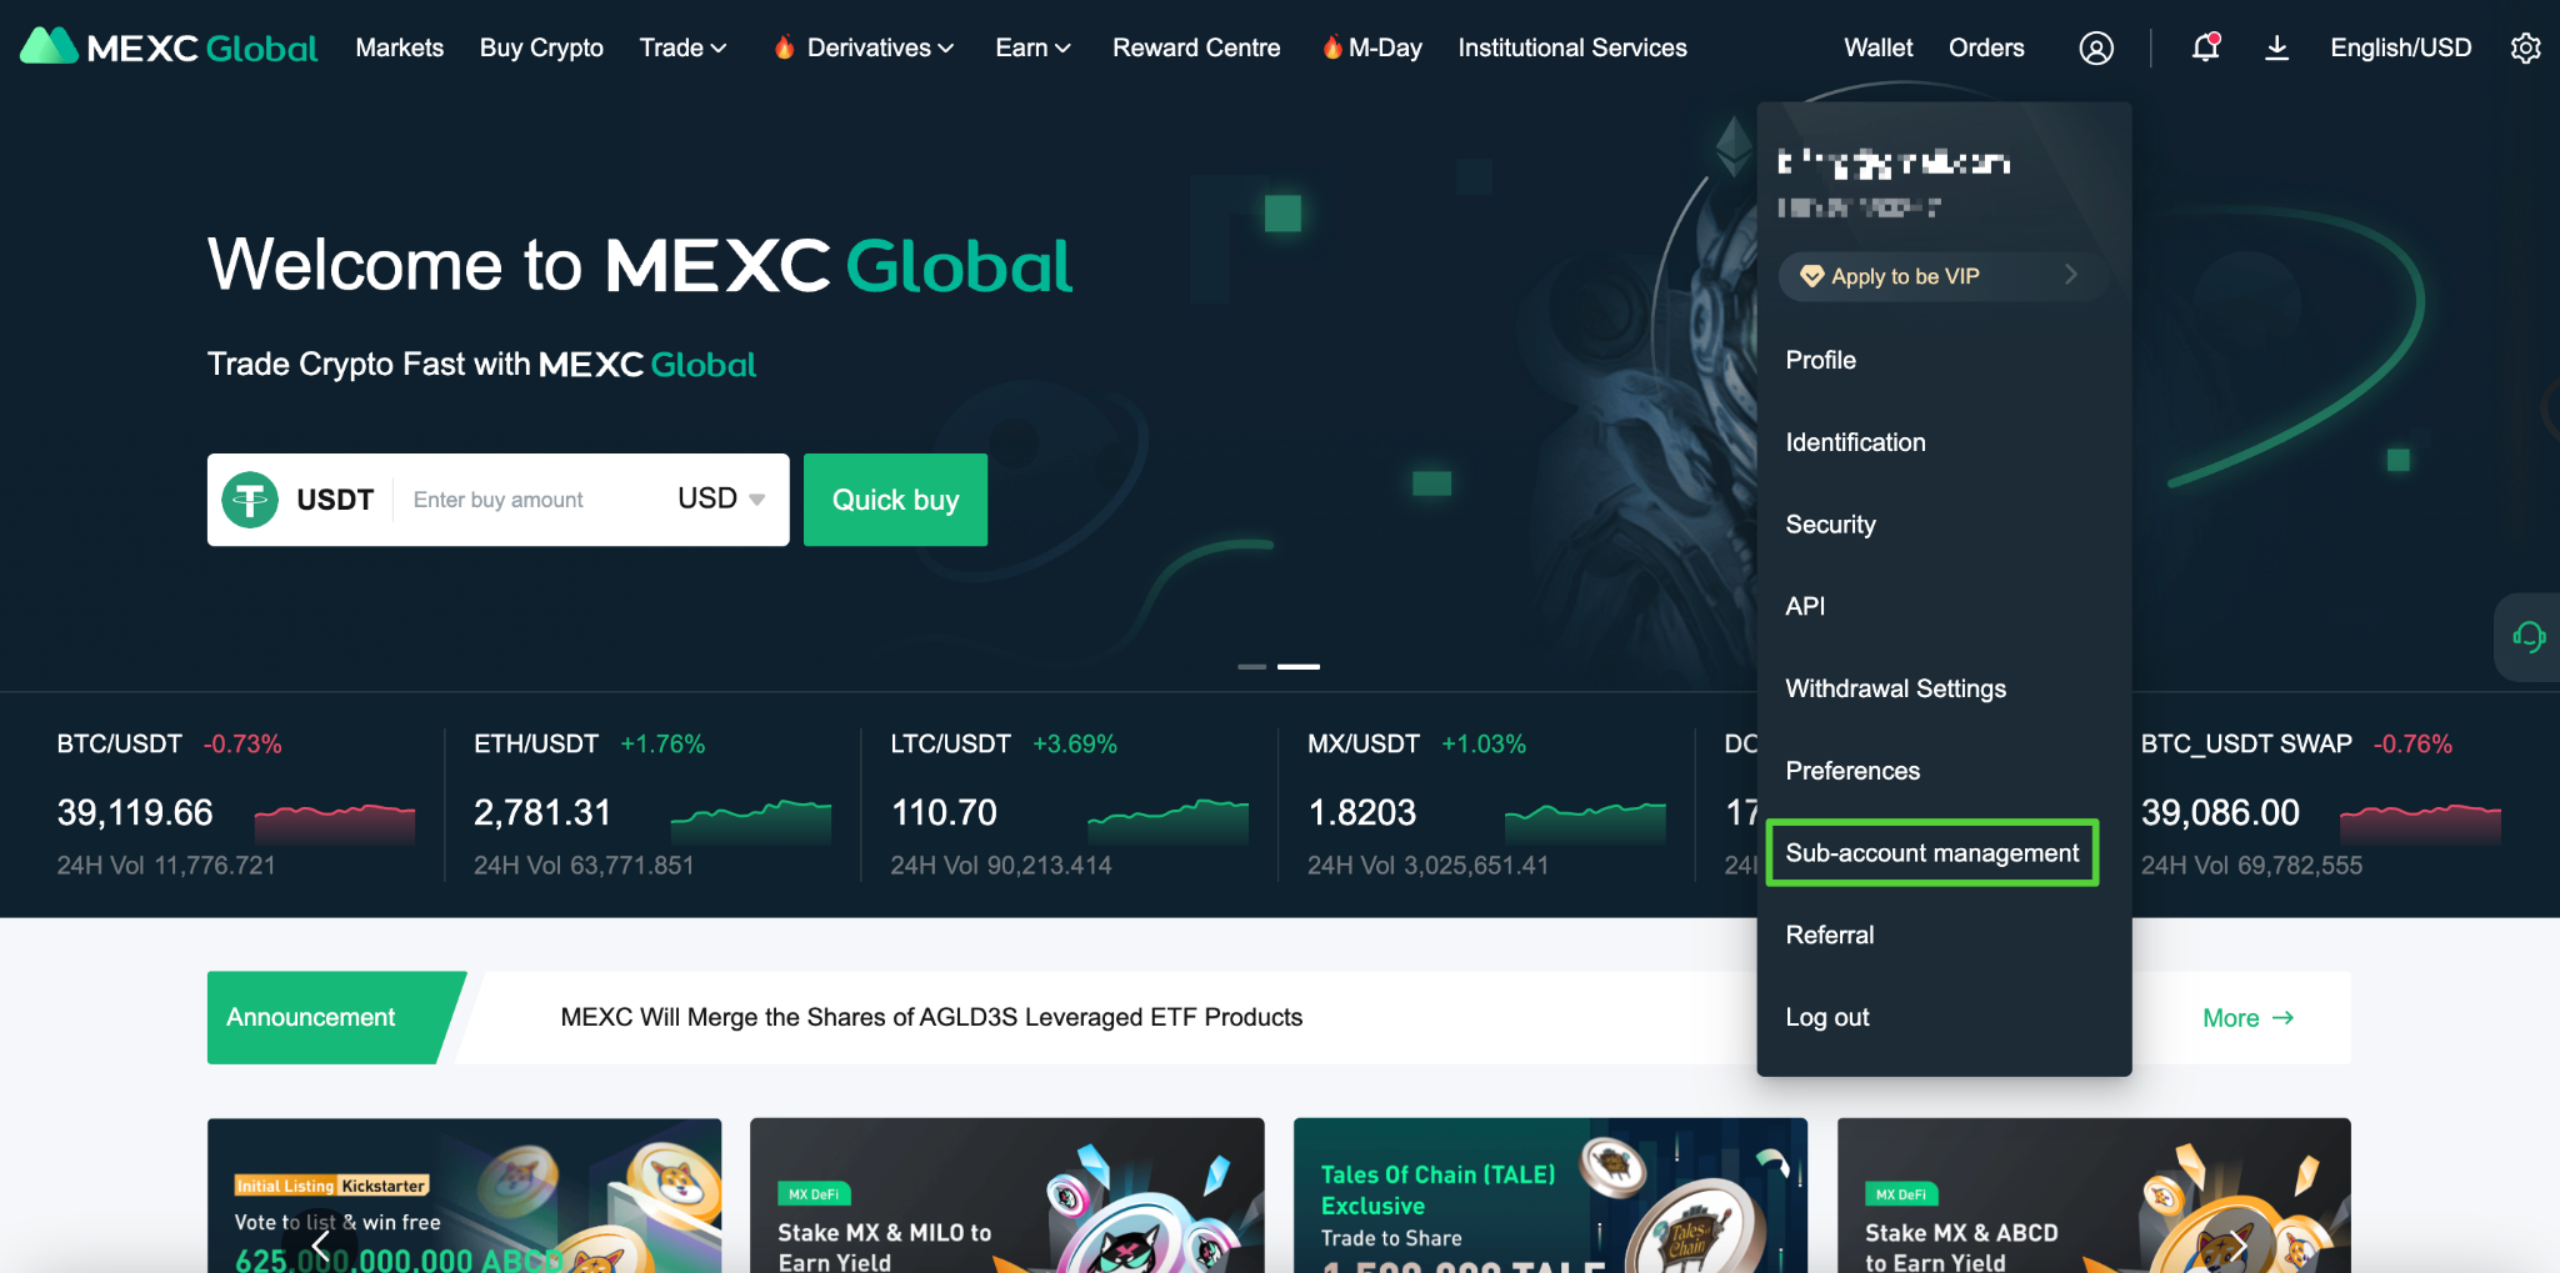Click the Enter buy amount field
The height and width of the screenshot is (1273, 2560).
[x=530, y=499]
